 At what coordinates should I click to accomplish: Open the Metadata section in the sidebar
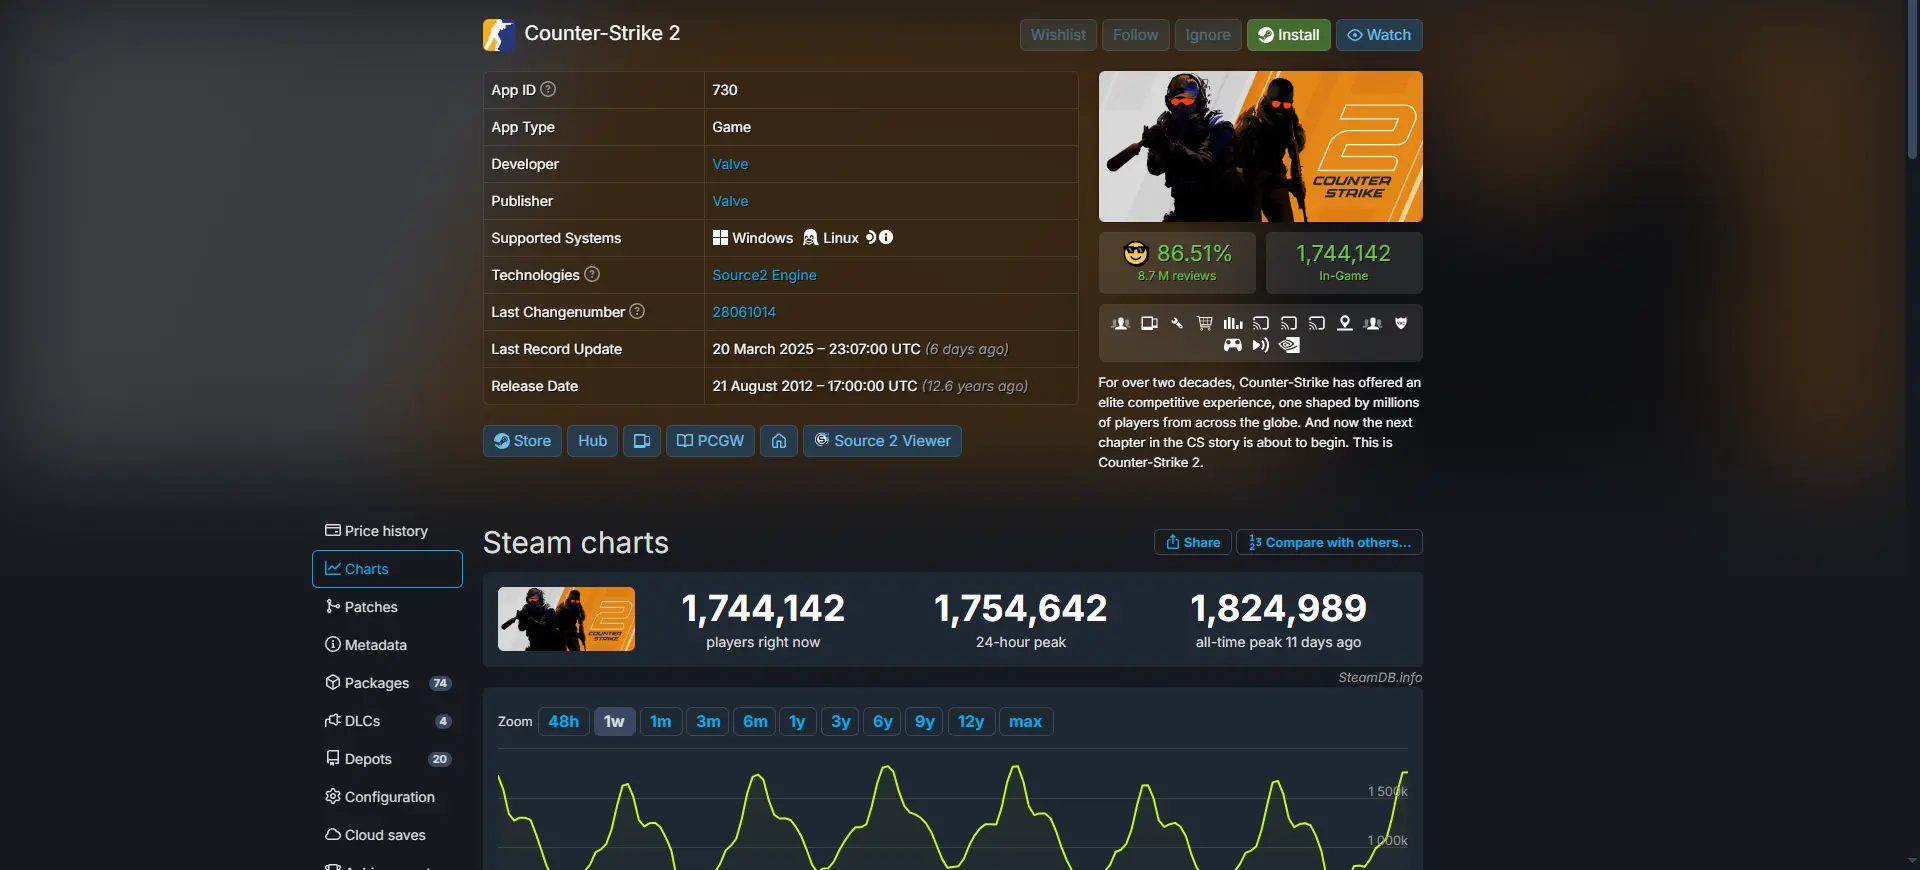pos(387,645)
